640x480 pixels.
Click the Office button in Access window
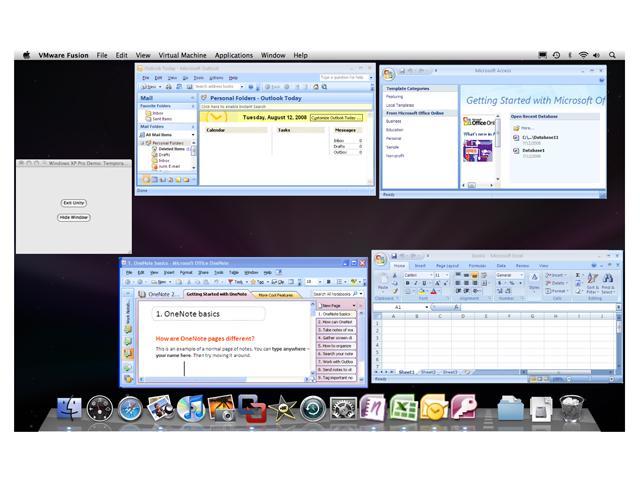[x=388, y=74]
